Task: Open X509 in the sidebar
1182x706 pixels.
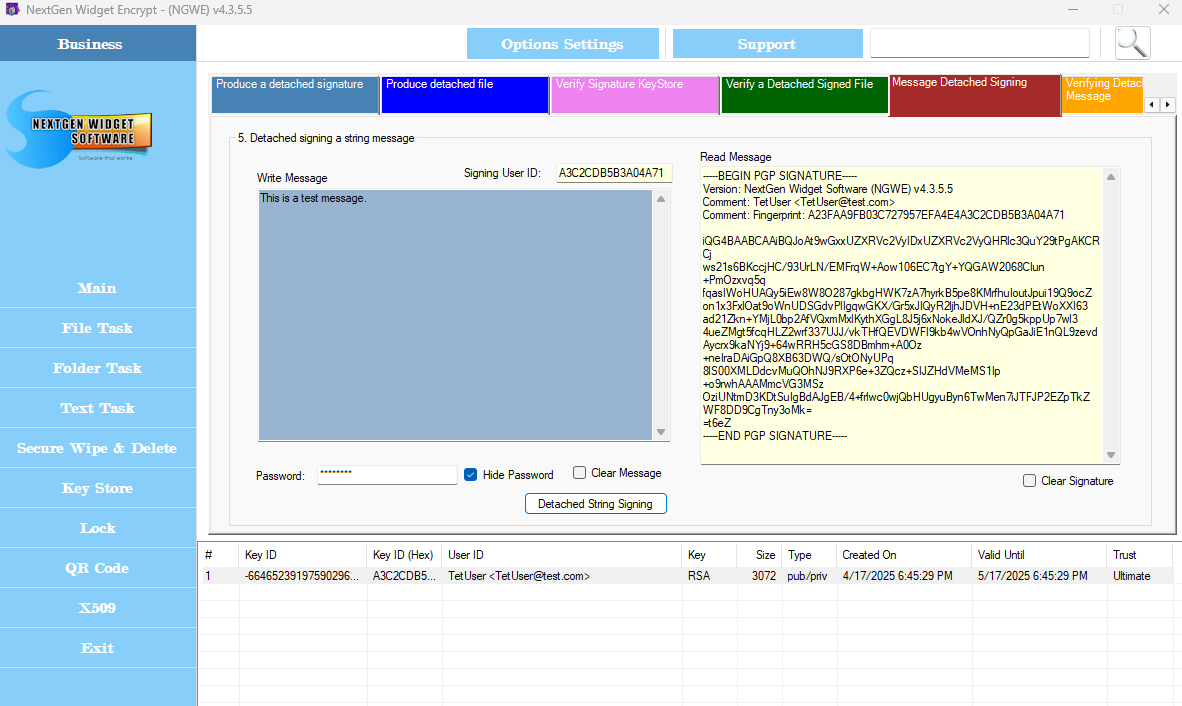Action: point(98,607)
